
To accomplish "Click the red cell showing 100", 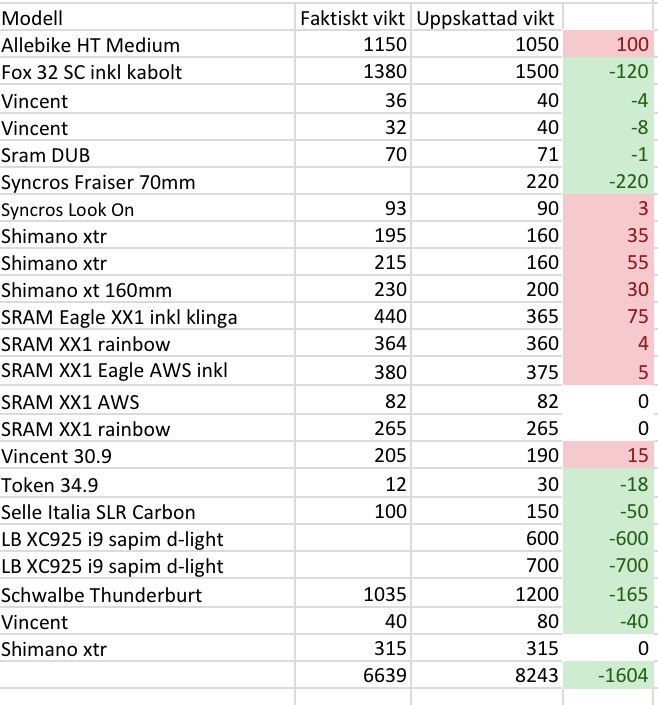I will tap(608, 45).
